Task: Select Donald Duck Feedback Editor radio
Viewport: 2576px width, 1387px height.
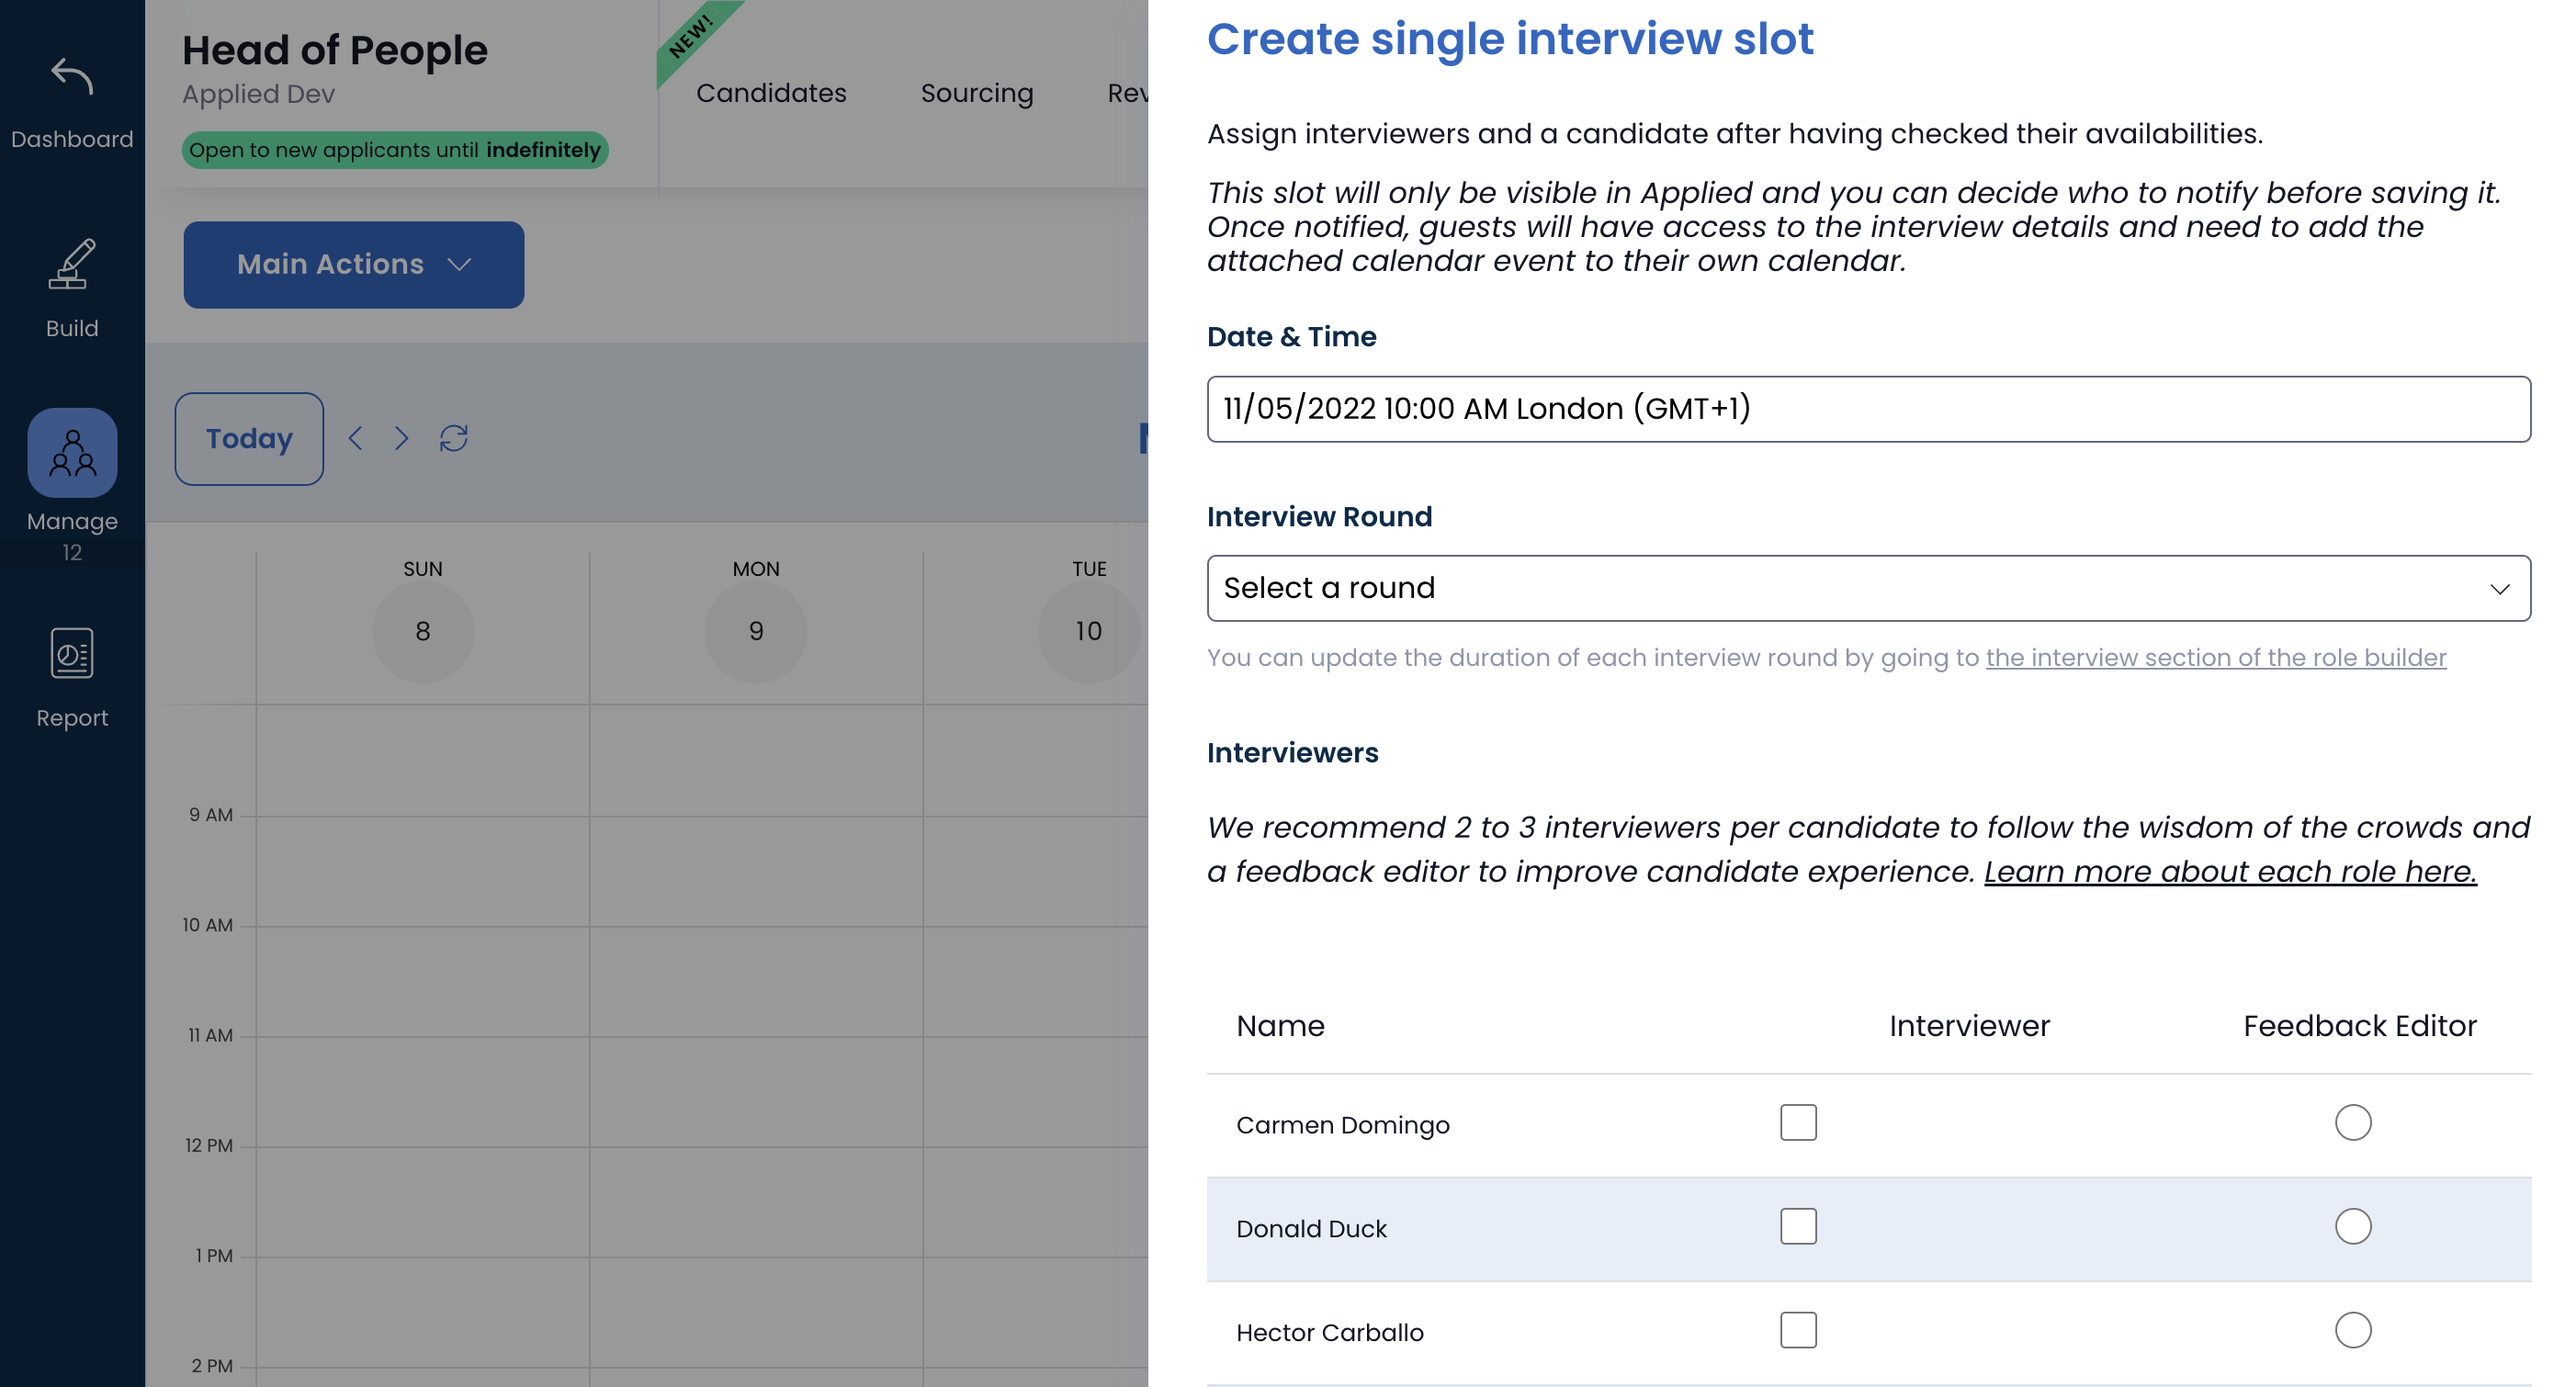Action: 2352,1226
